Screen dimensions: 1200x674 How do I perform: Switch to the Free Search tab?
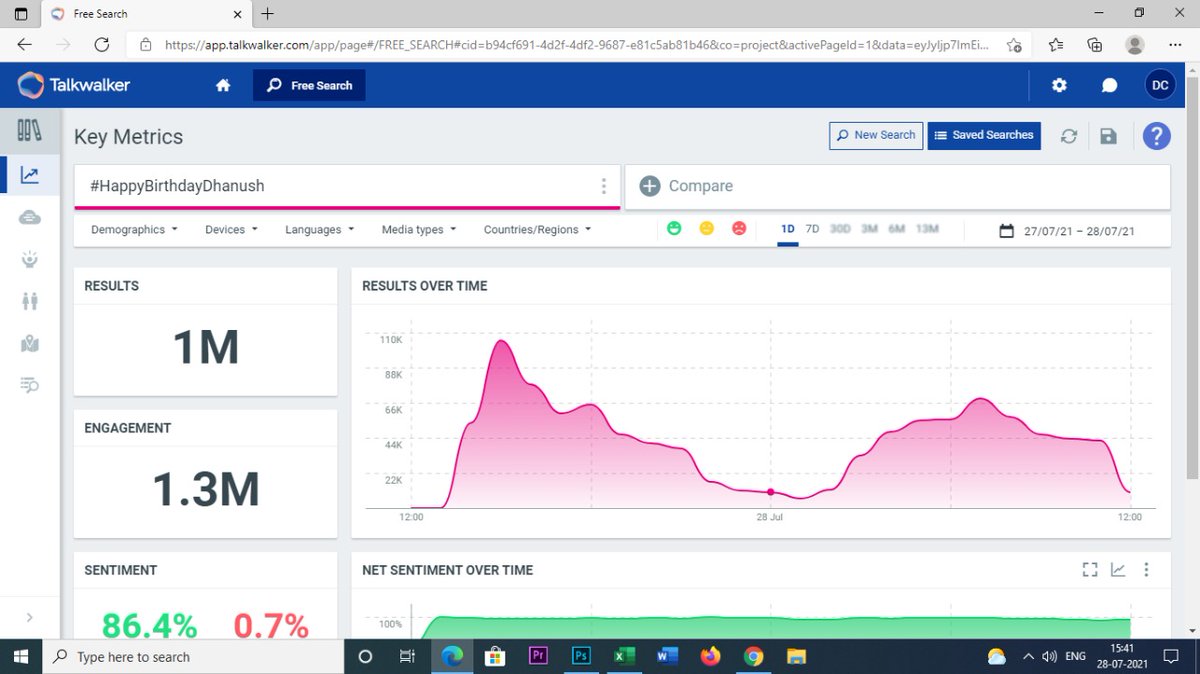(309, 86)
